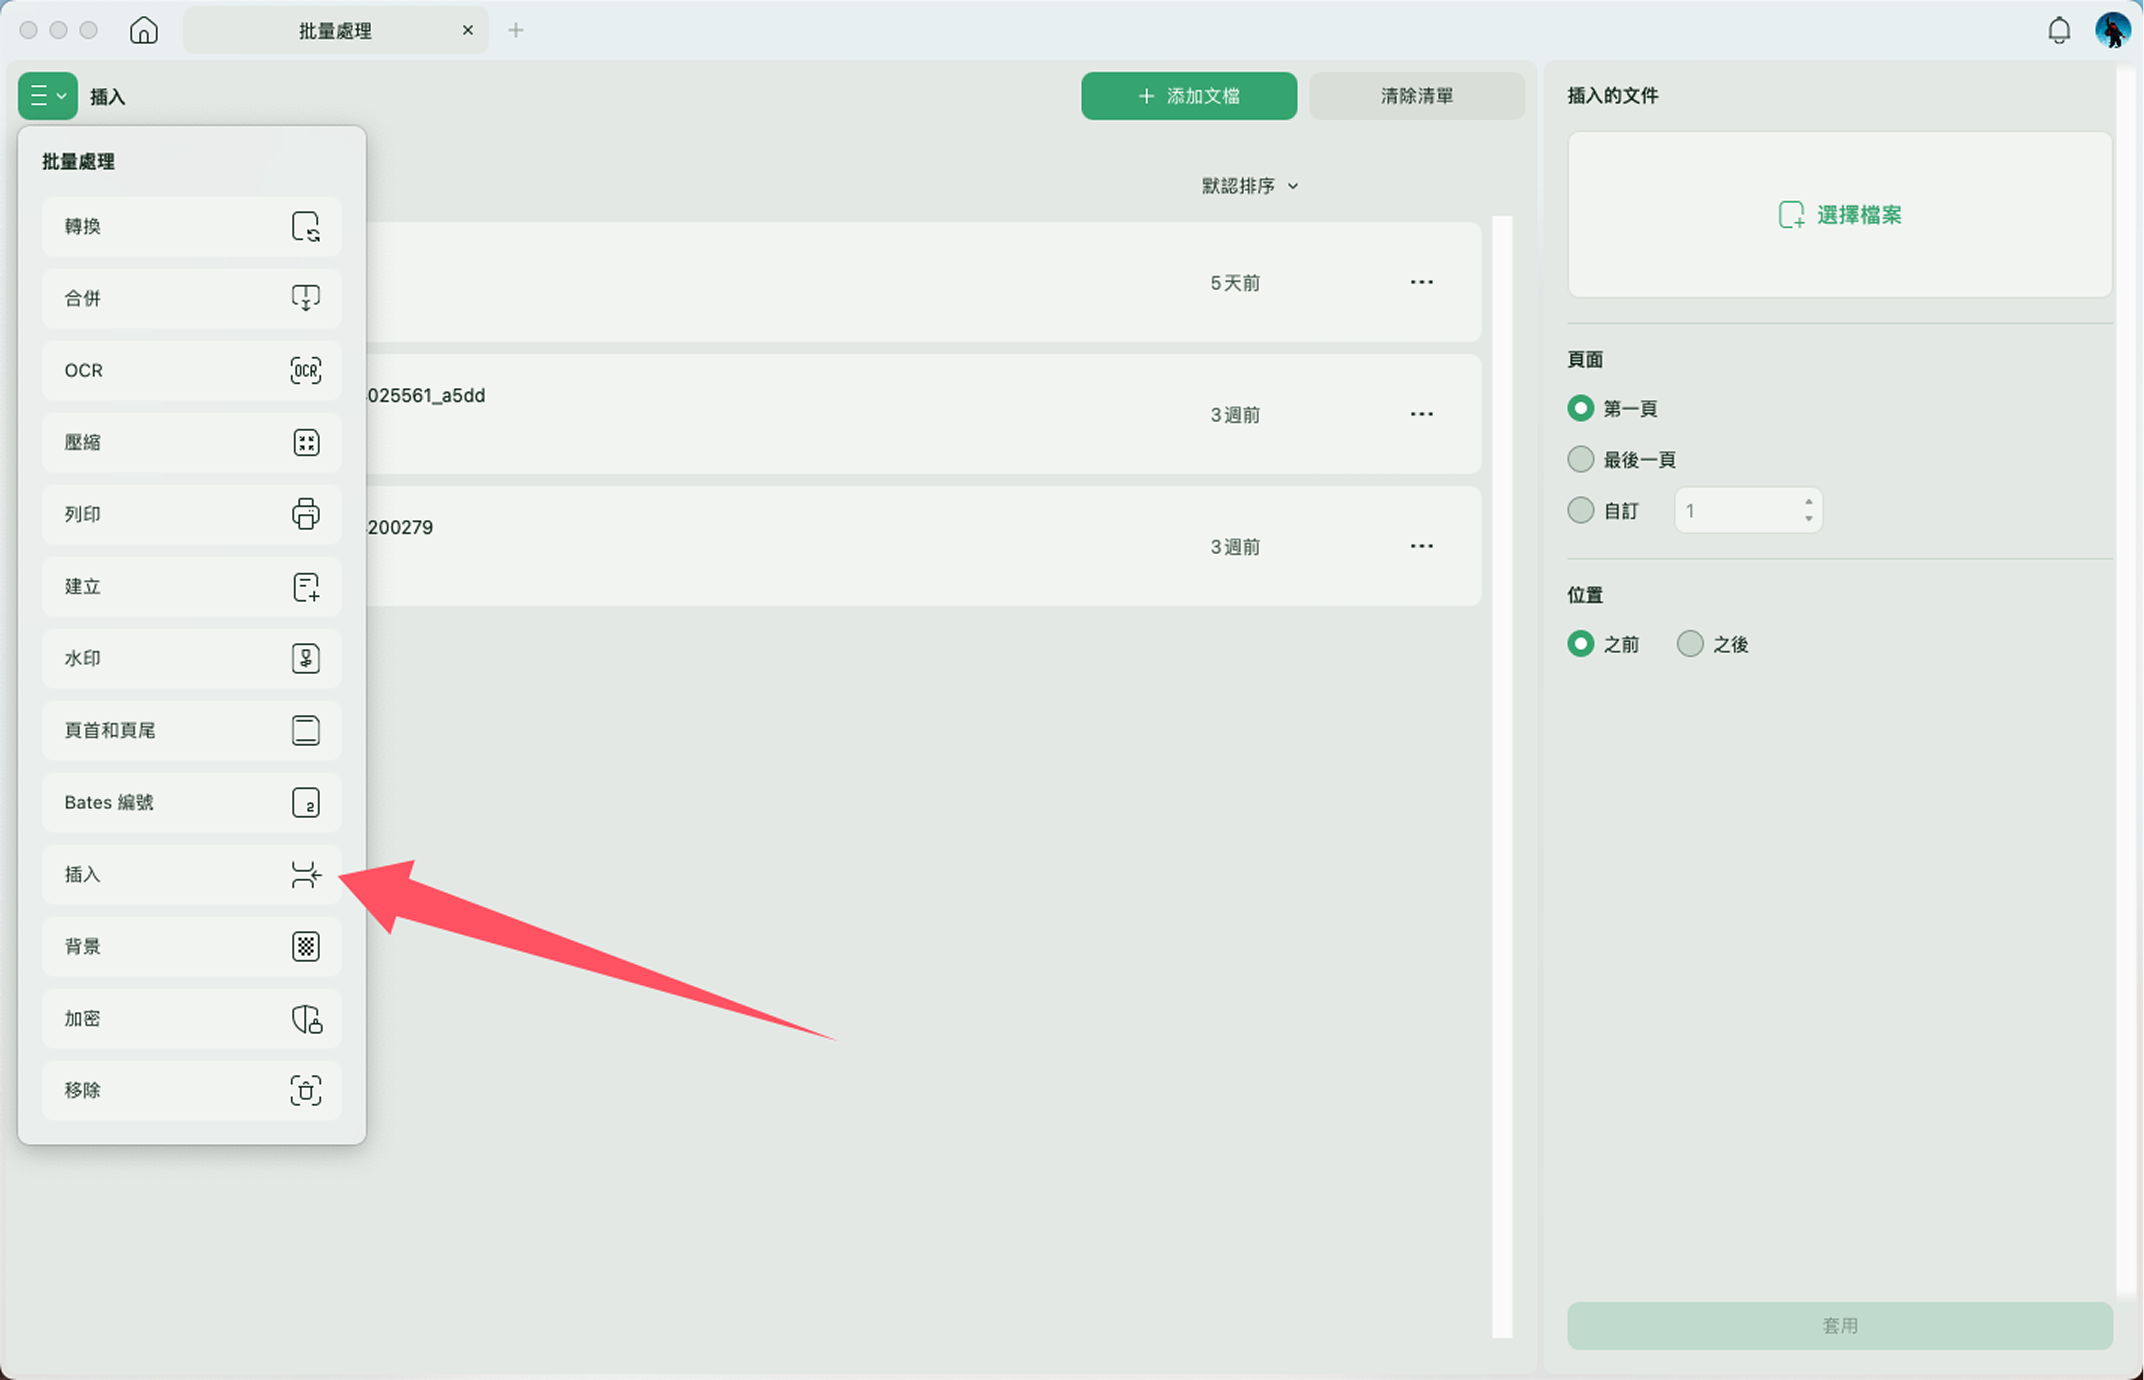This screenshot has height=1380, width=2144.
Task: Open the 默認排序 sort dropdown
Action: pos(1250,186)
